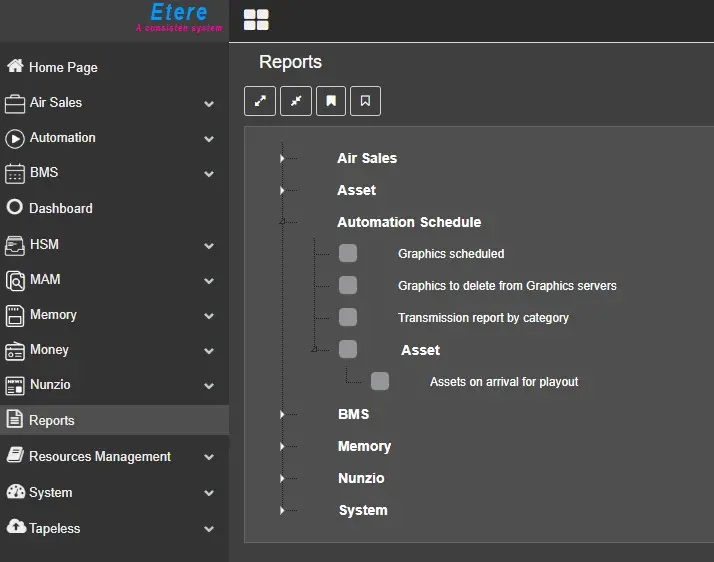Open the grid apps icon in top bar
Screen dimensions: 714x562
(x=257, y=20)
